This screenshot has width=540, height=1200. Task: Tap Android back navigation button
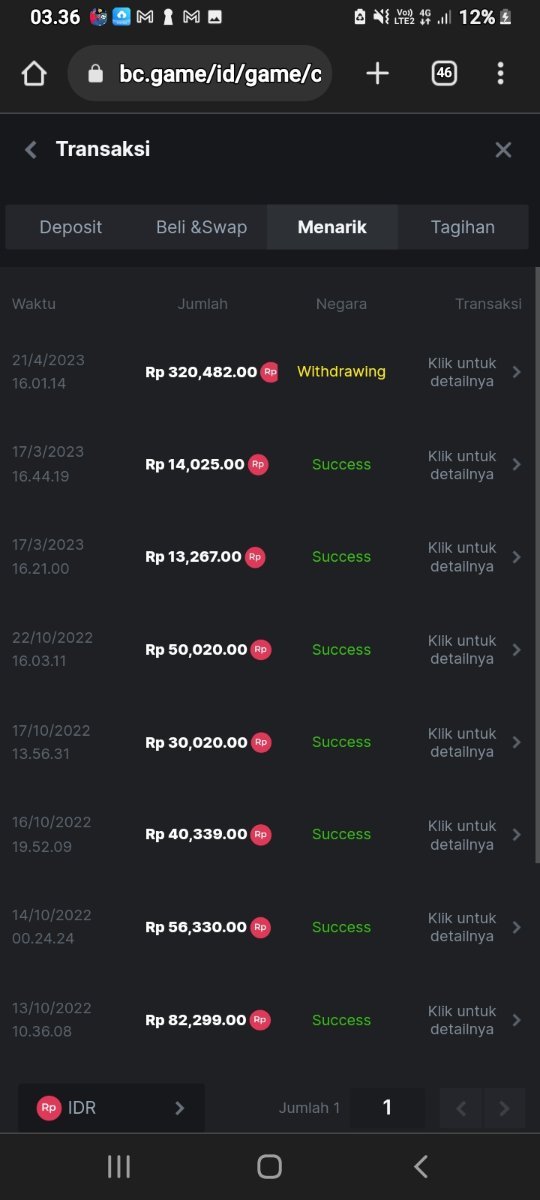click(x=421, y=1166)
